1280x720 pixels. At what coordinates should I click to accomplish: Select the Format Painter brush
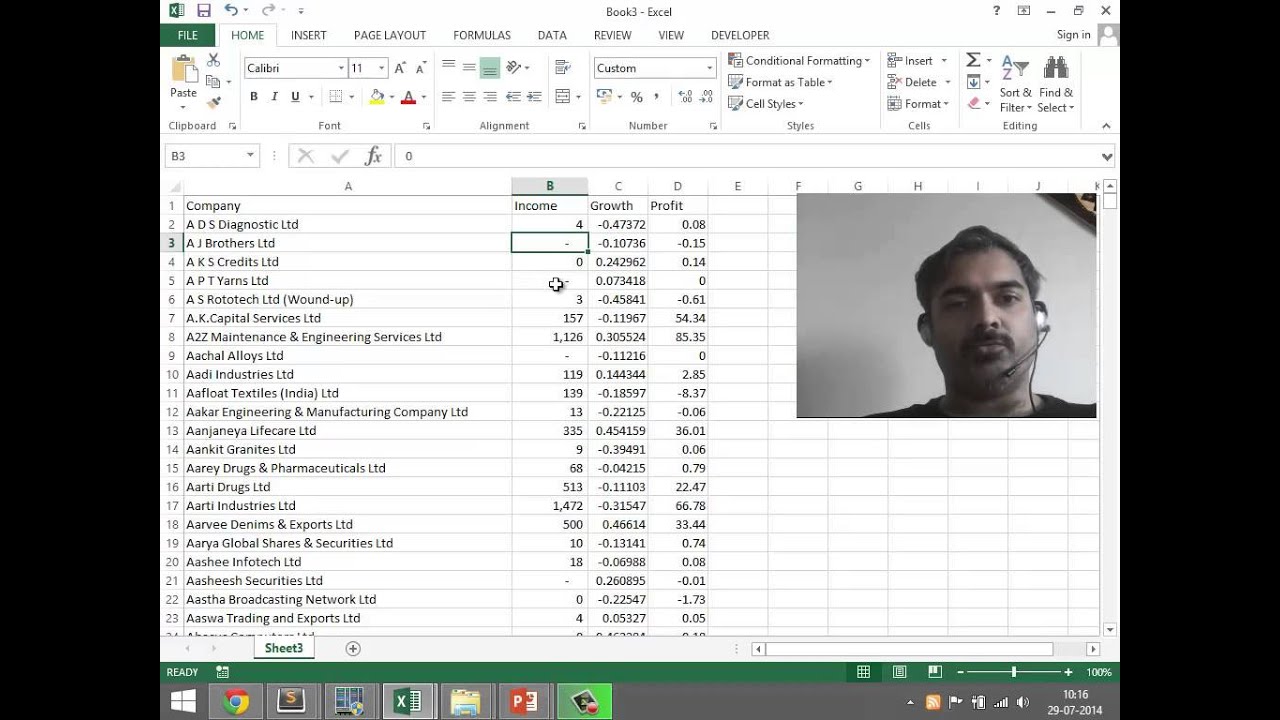pos(213,102)
